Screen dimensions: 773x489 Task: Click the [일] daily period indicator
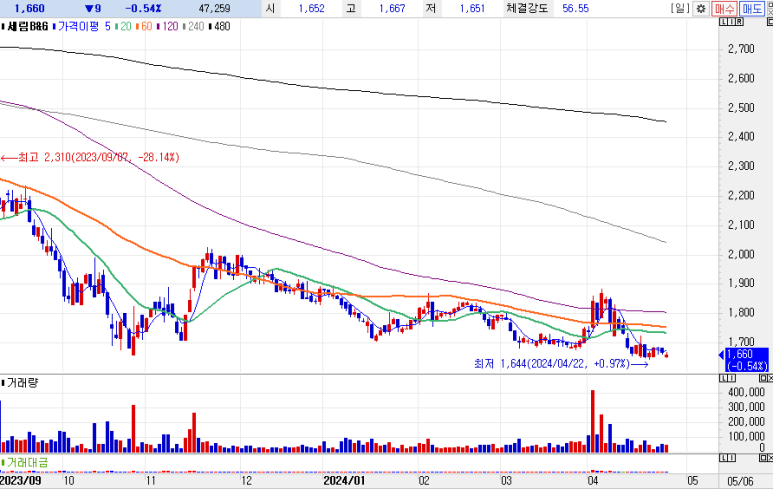click(x=680, y=8)
